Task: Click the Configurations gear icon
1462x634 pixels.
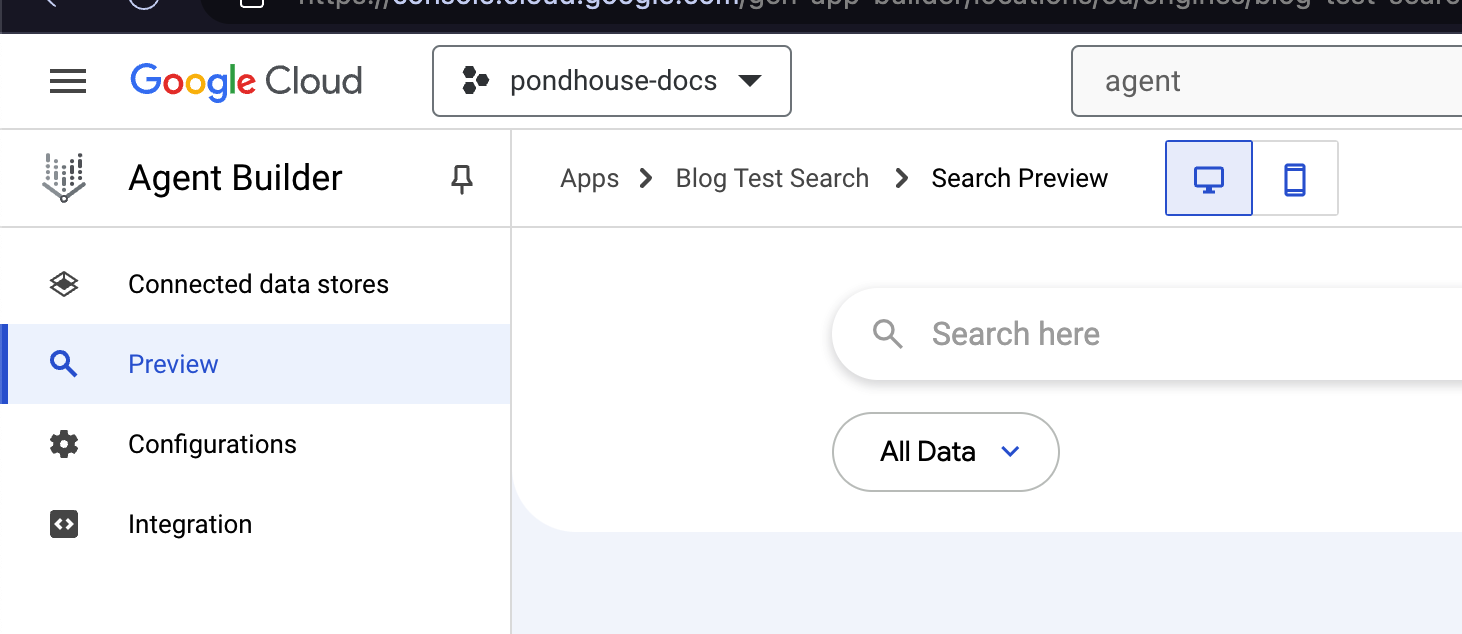Action: click(64, 444)
